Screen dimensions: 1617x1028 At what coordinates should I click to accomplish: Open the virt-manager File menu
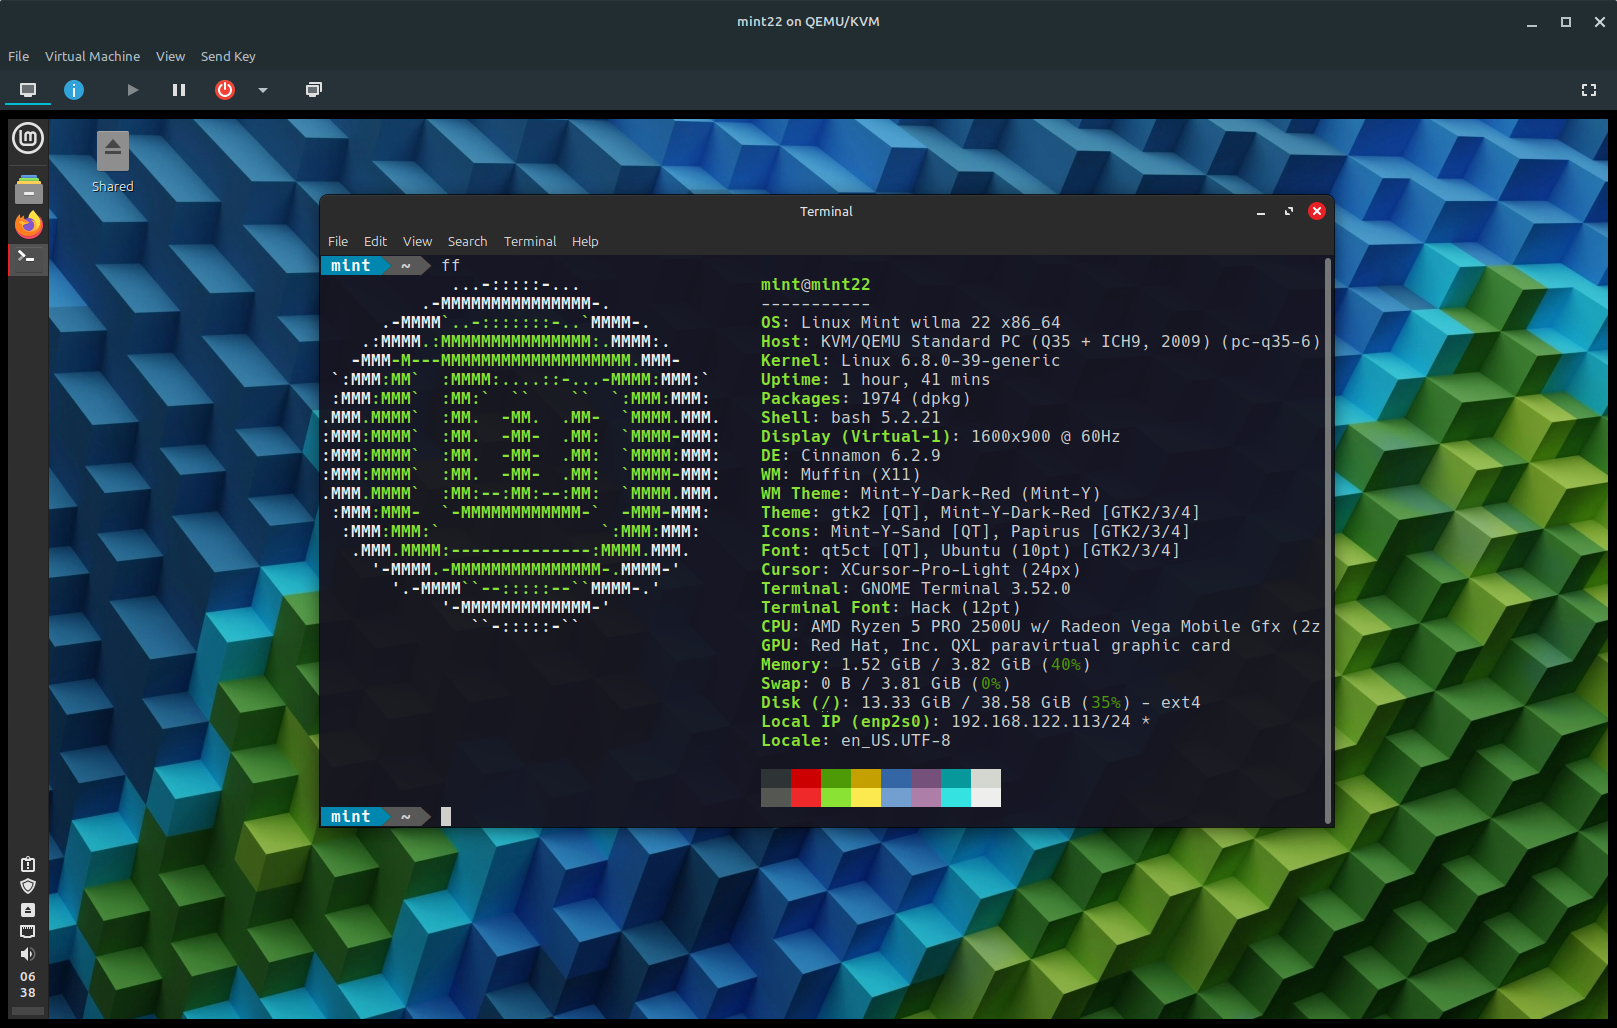coord(19,56)
